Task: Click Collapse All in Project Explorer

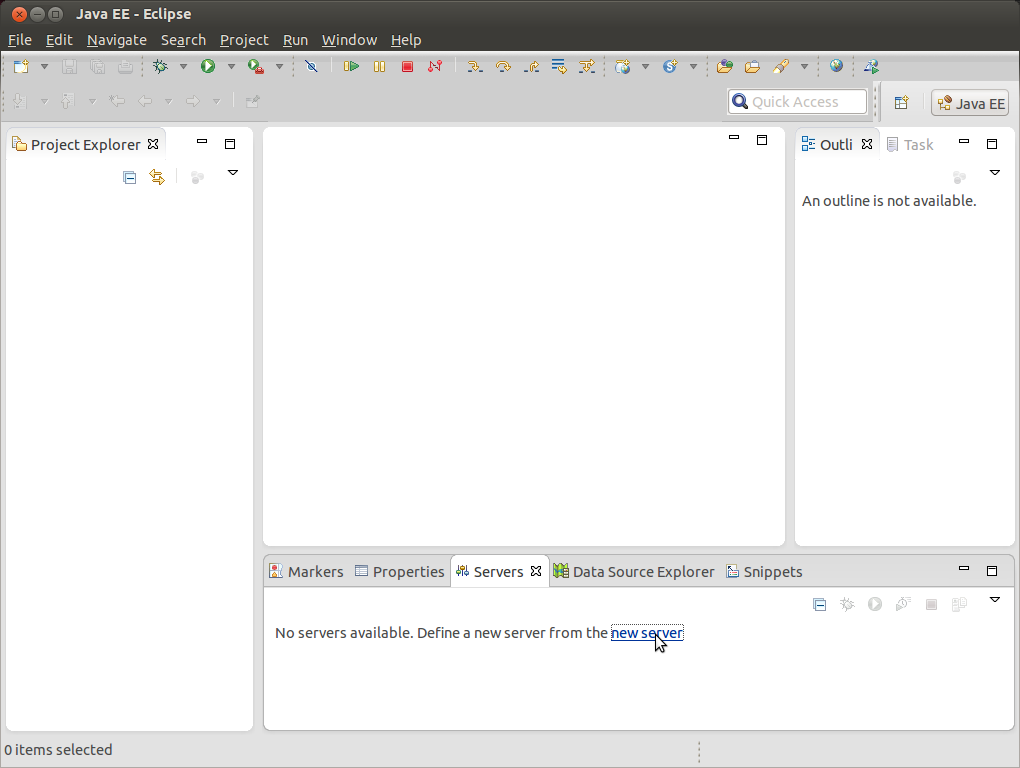Action: (129, 177)
